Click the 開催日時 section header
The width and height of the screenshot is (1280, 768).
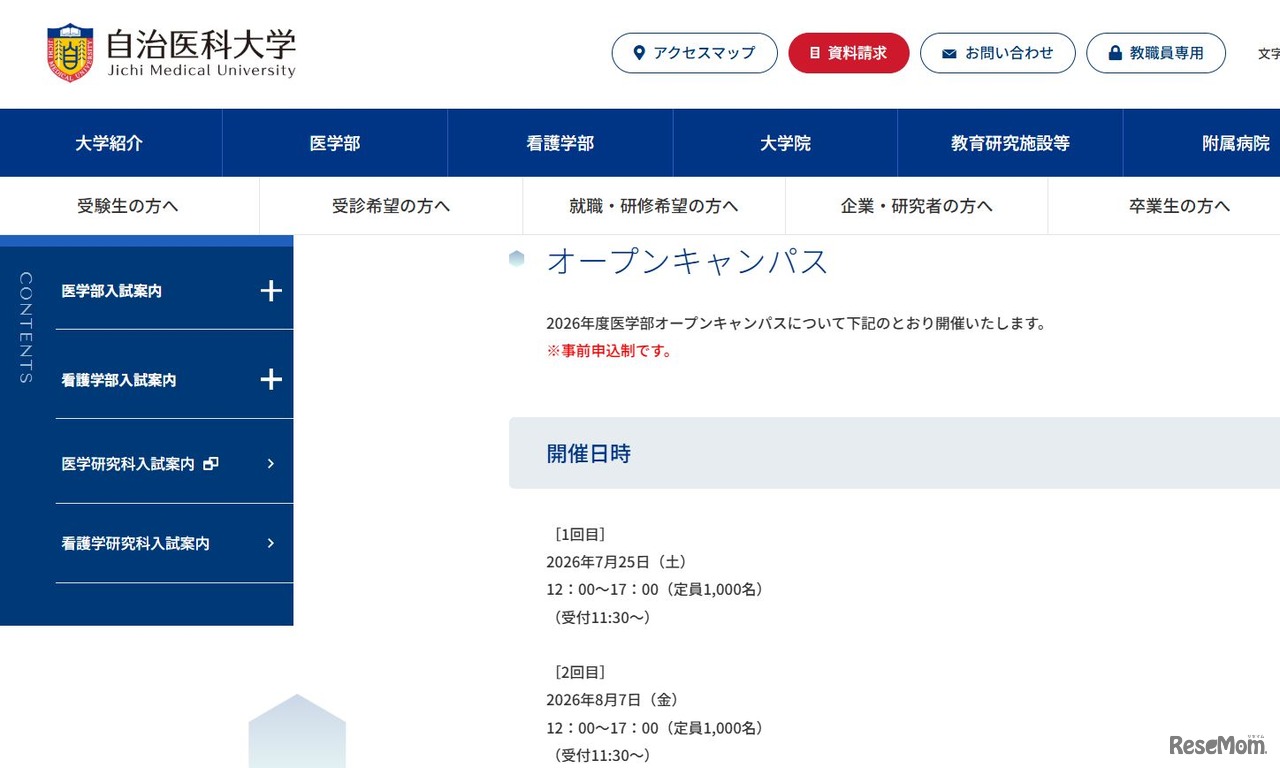click(589, 454)
